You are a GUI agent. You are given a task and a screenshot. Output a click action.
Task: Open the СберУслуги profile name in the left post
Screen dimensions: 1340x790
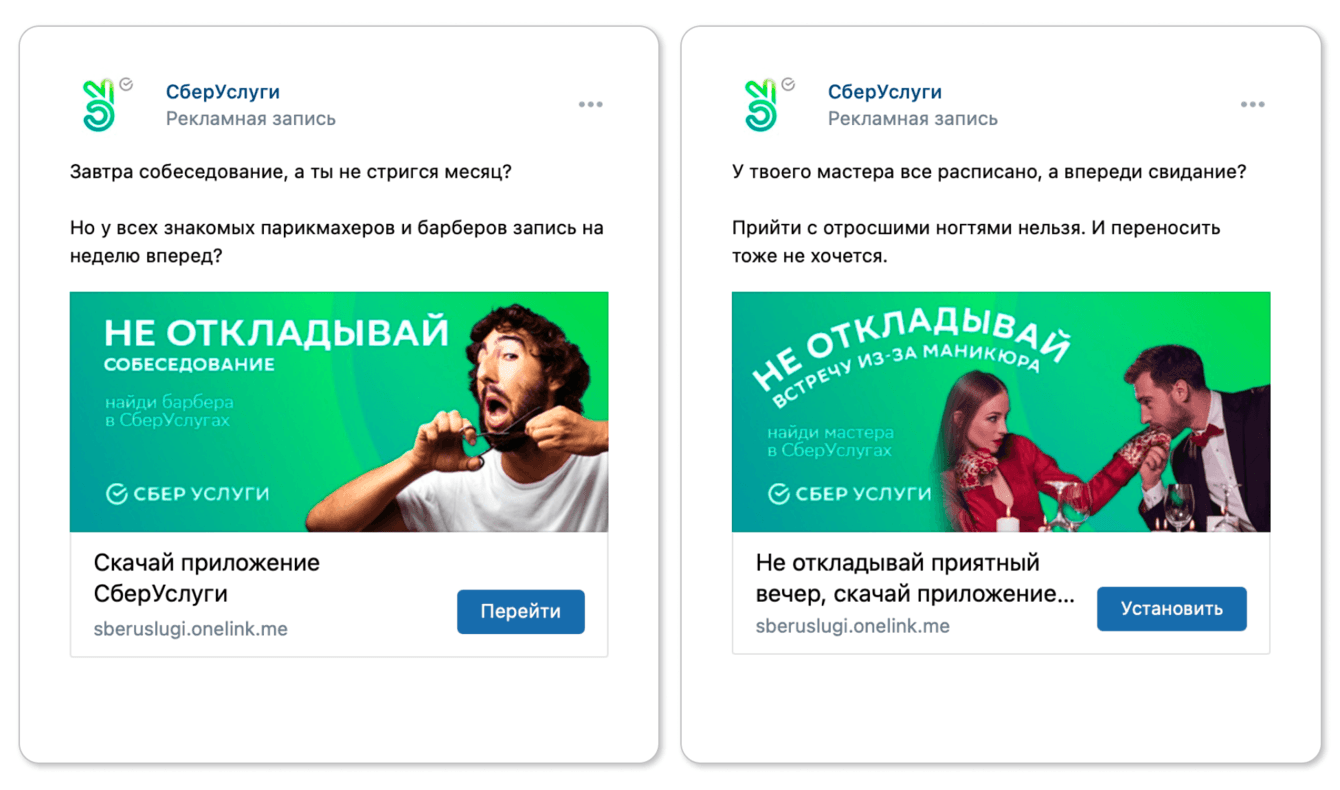pos(222,92)
